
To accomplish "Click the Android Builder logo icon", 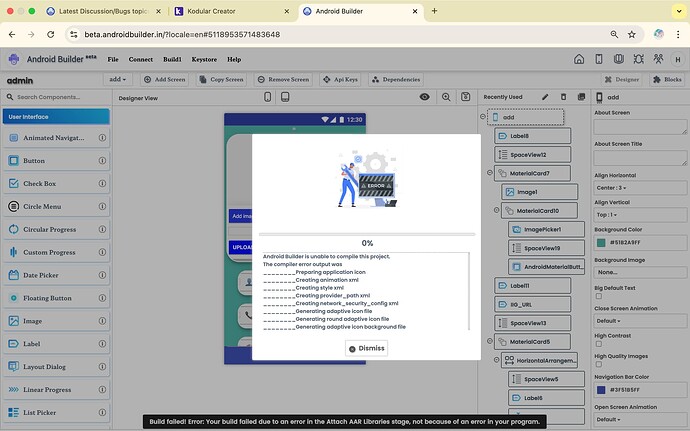I will click(x=14, y=59).
